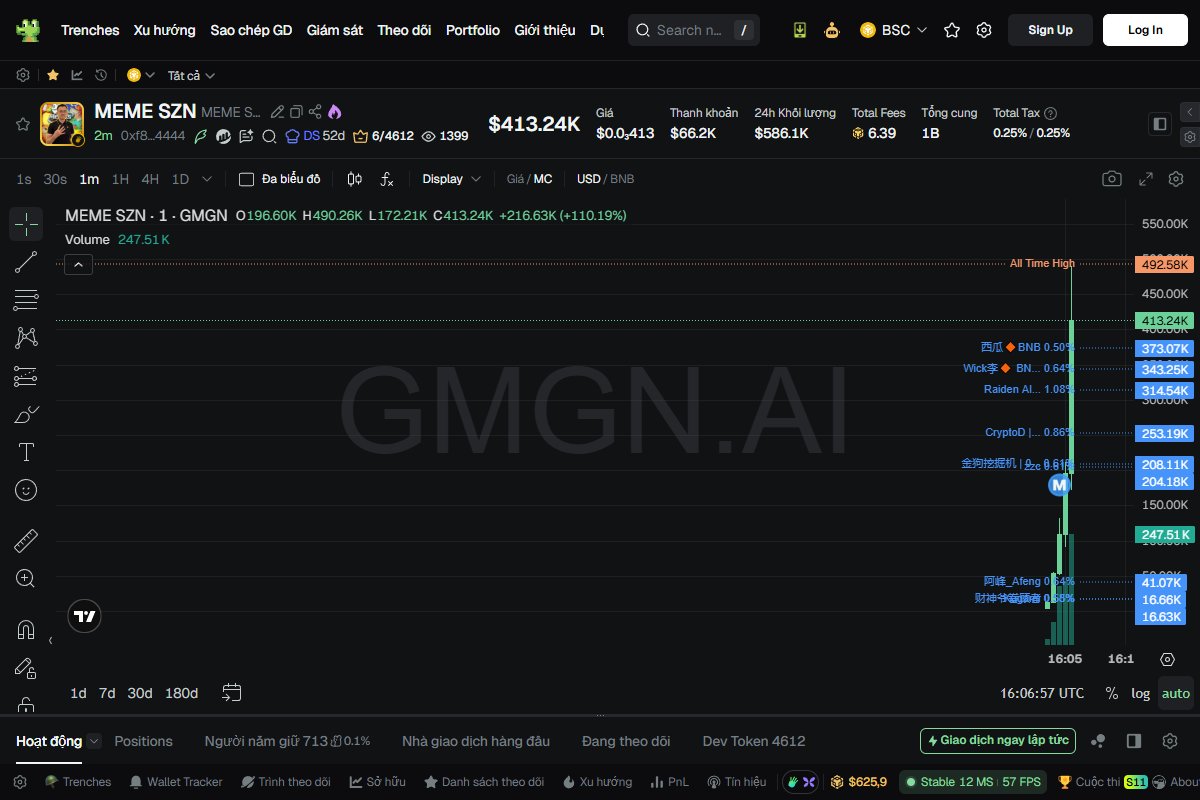Viewport: 1200px width, 800px height.
Task: Open the top bar settings gear
Action: click(984, 30)
